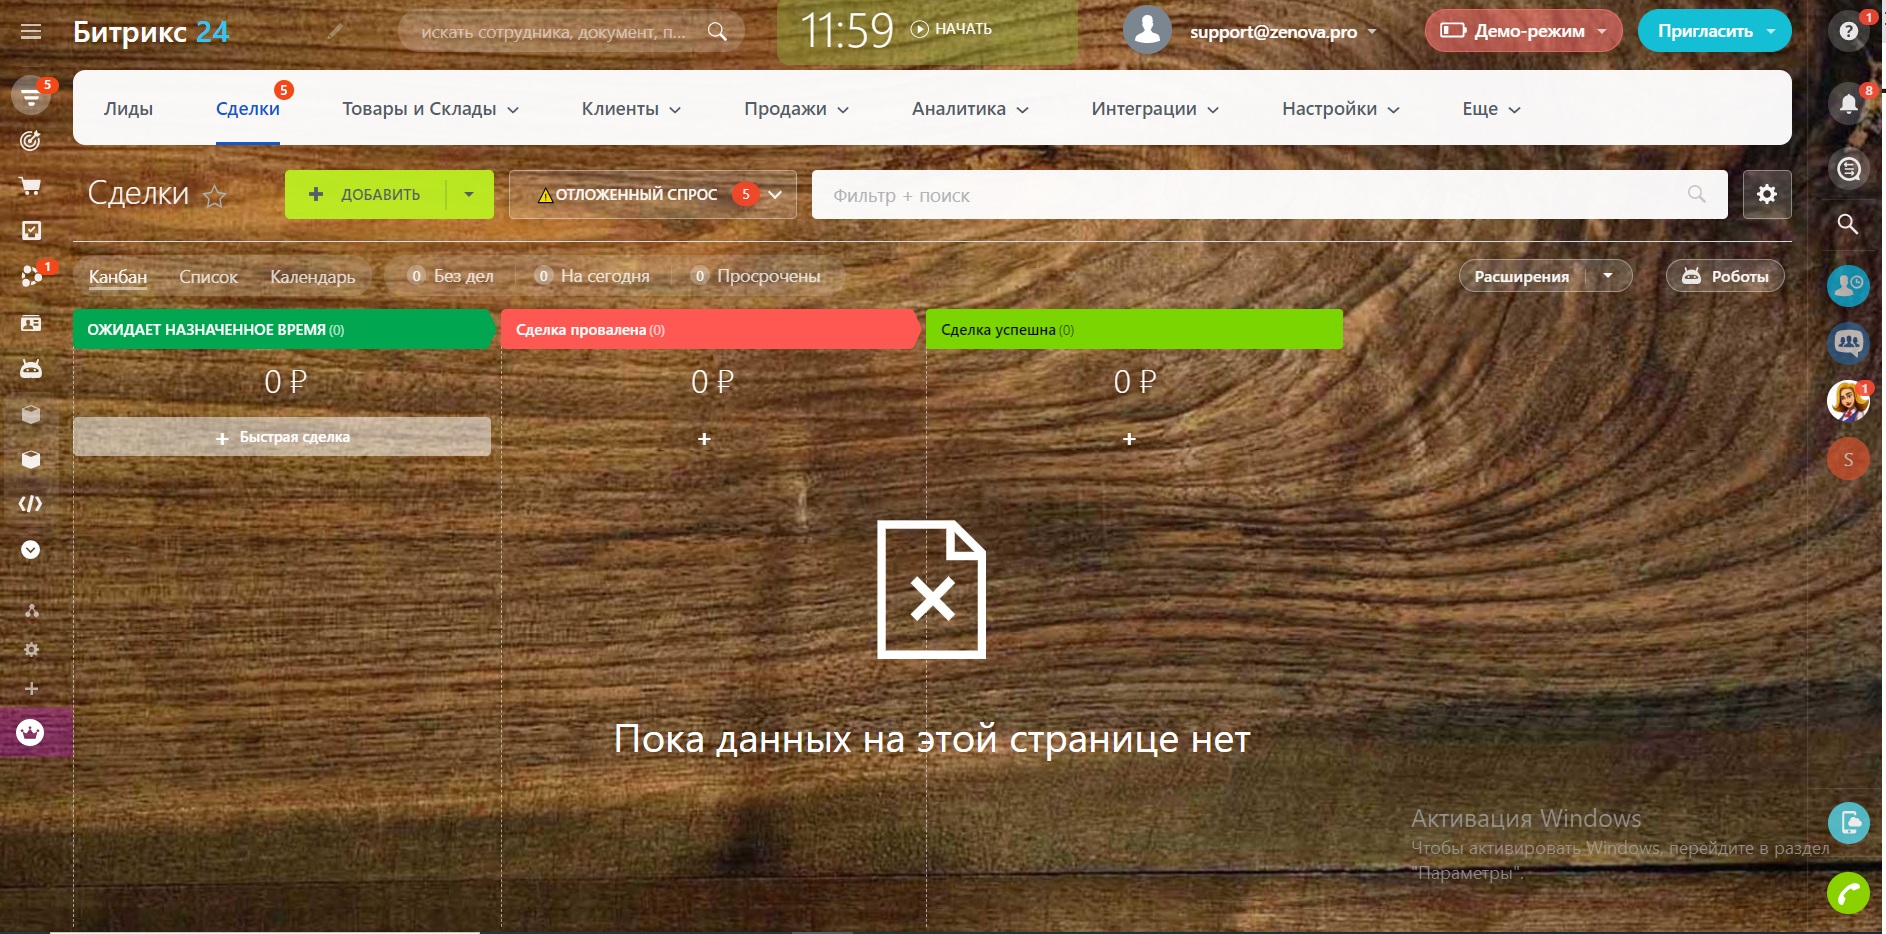Click the magnifier inside the filter field

(1697, 194)
